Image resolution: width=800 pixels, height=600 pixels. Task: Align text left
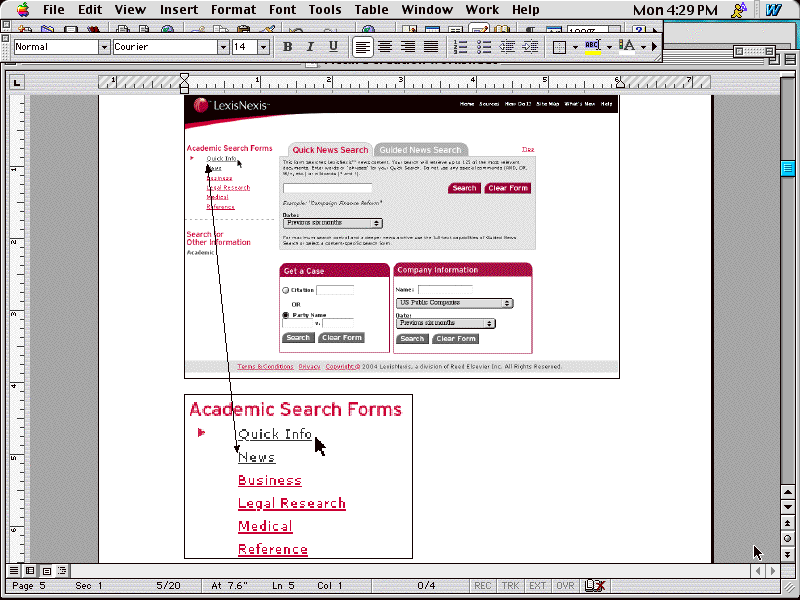[362, 47]
